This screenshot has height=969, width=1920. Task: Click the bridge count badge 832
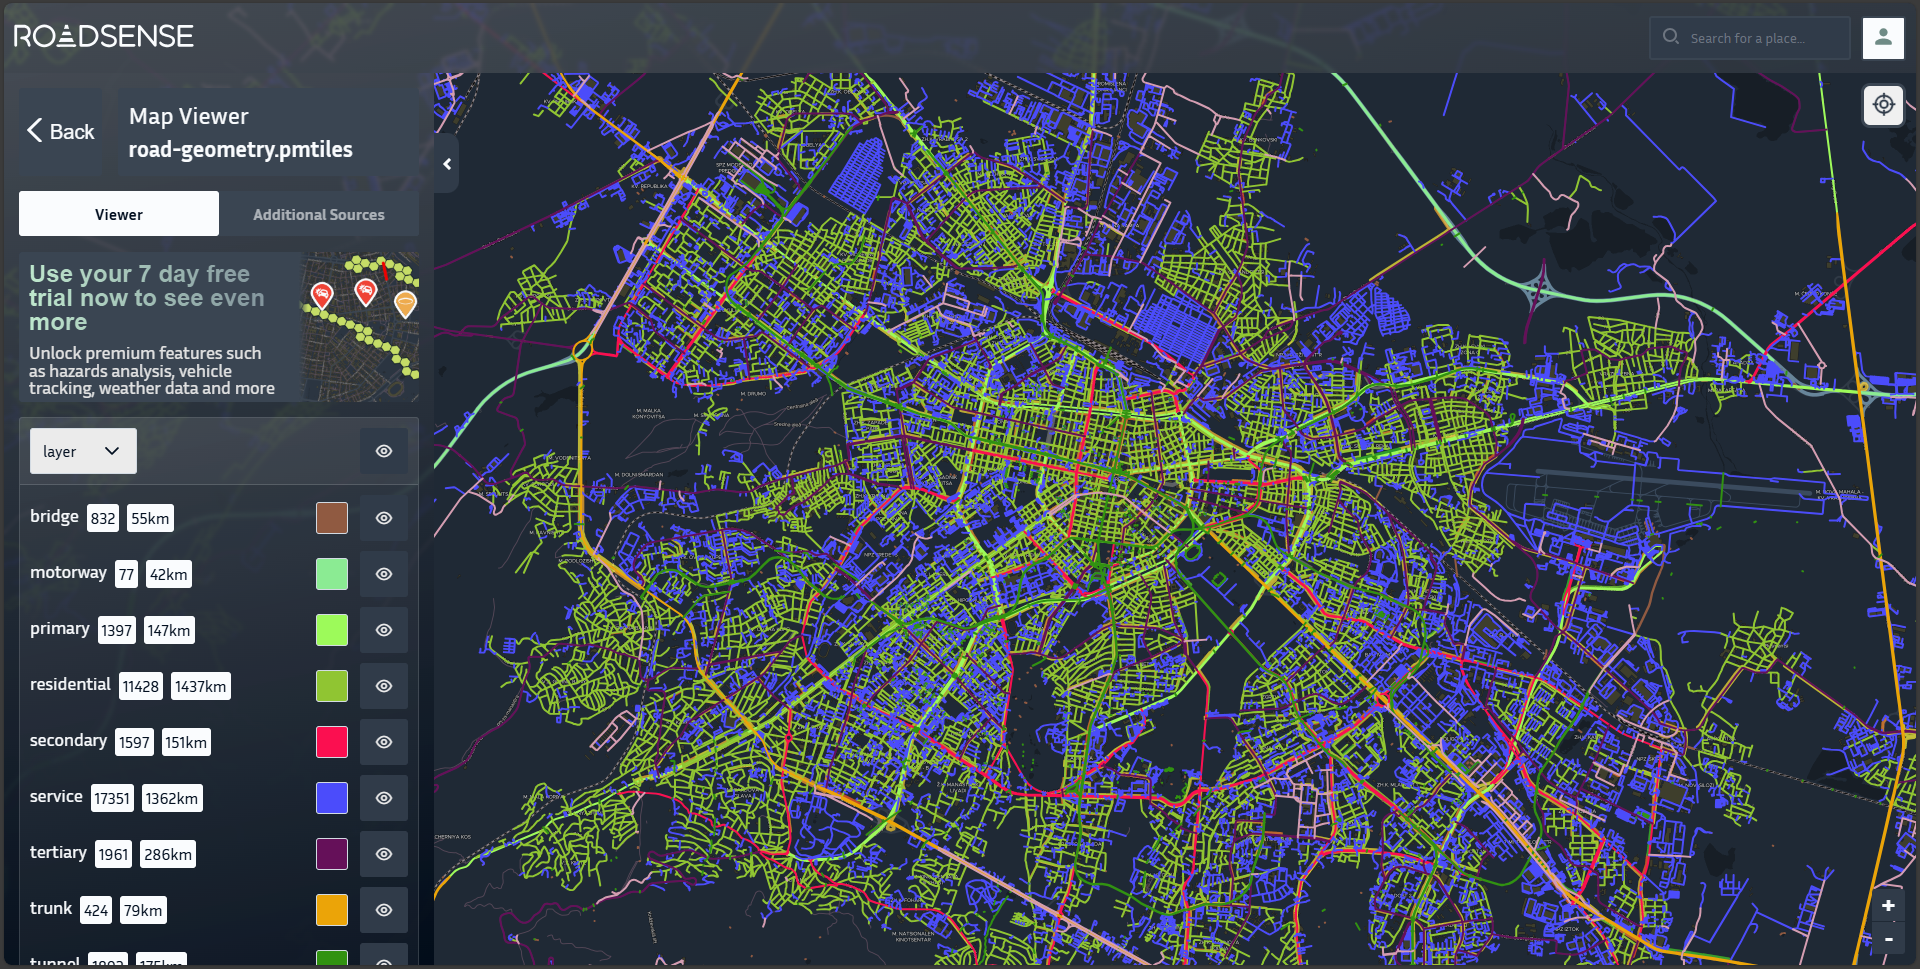tap(103, 518)
